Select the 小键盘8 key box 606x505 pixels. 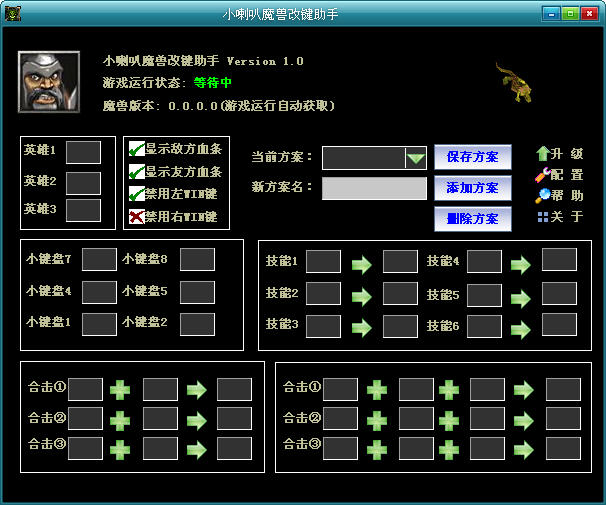pyautogui.click(x=197, y=259)
